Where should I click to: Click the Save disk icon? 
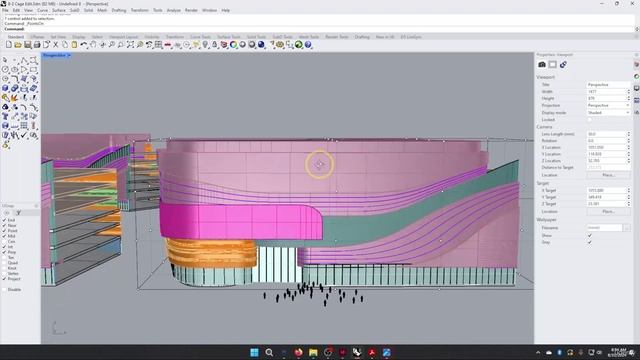coord(27,44)
